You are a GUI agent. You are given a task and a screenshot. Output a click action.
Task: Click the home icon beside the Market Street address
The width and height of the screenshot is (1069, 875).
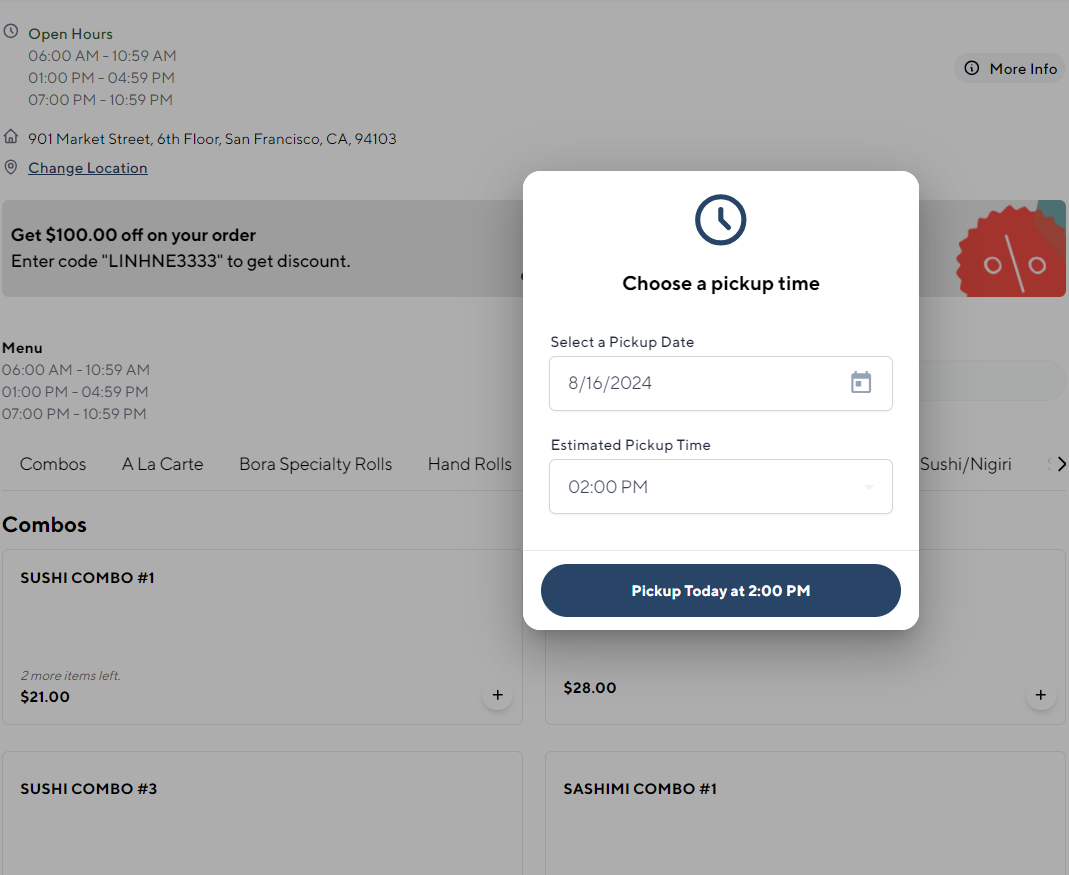click(x=11, y=137)
